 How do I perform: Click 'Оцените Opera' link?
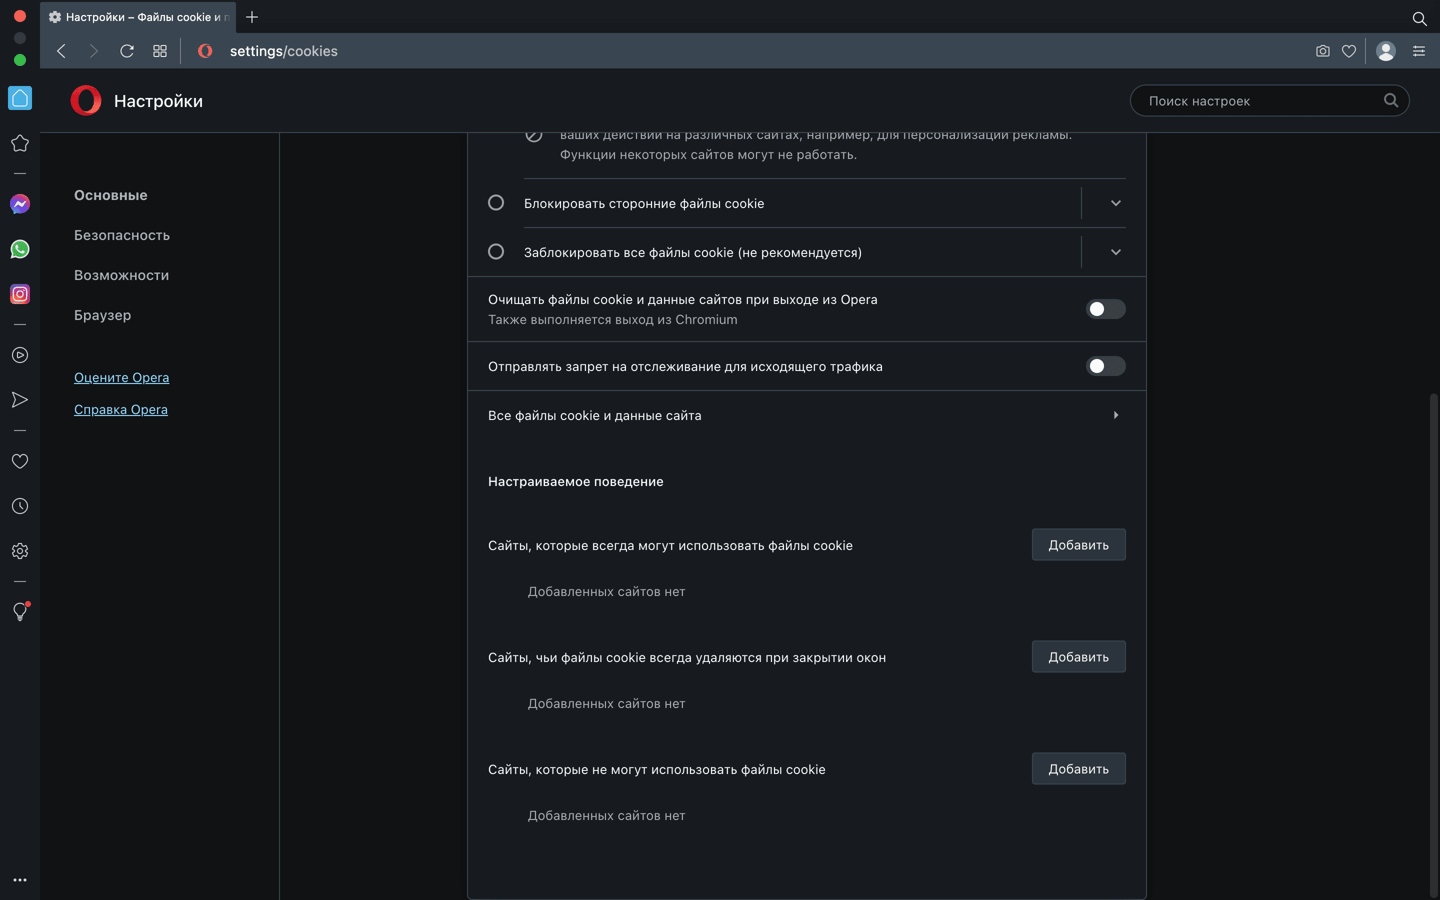pyautogui.click(x=122, y=377)
